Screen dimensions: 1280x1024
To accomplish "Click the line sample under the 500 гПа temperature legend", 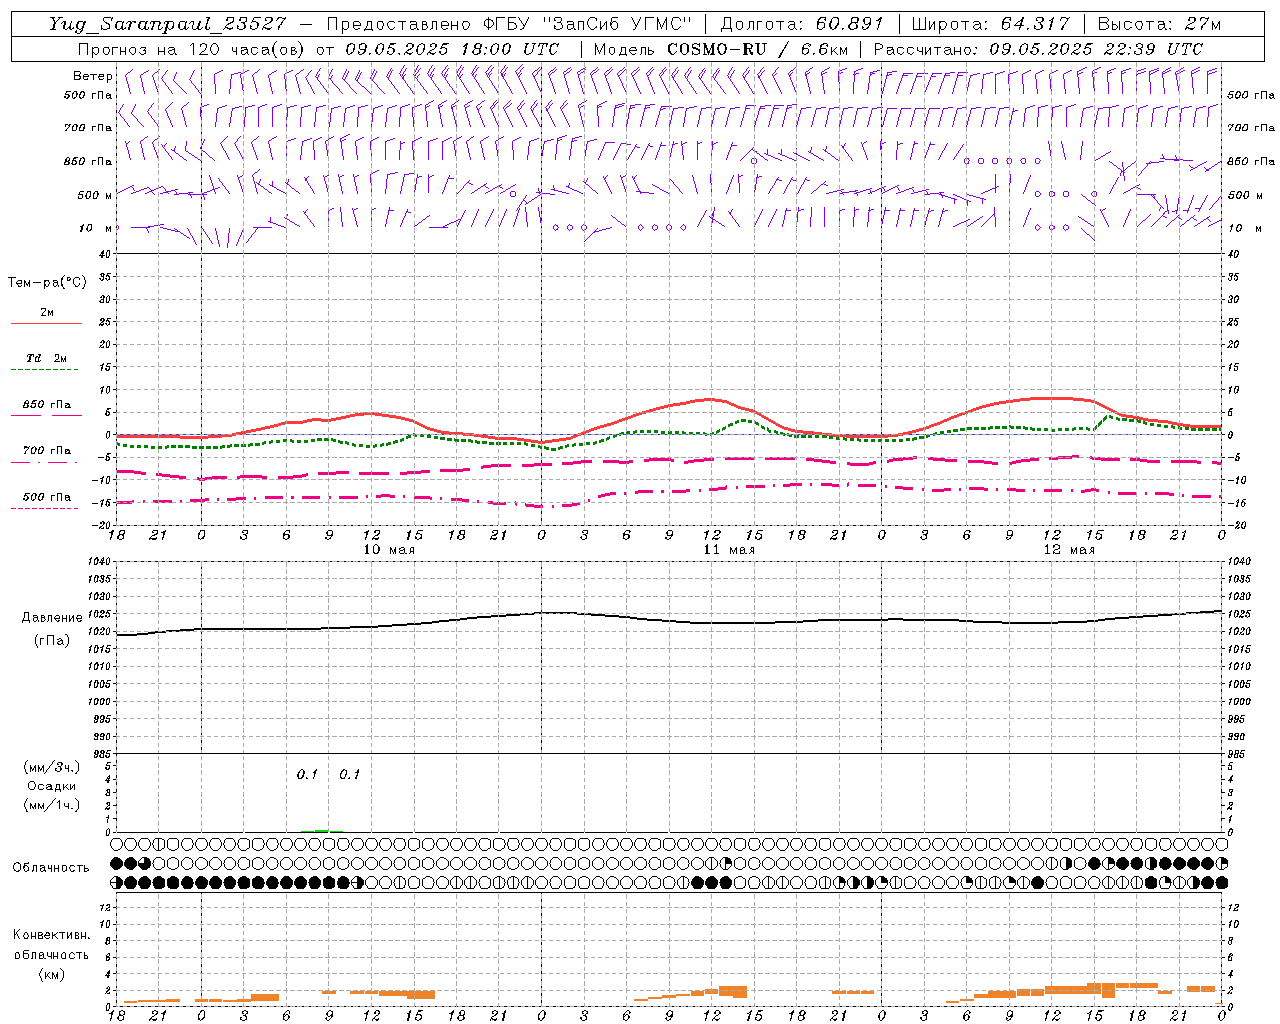I will (x=45, y=508).
